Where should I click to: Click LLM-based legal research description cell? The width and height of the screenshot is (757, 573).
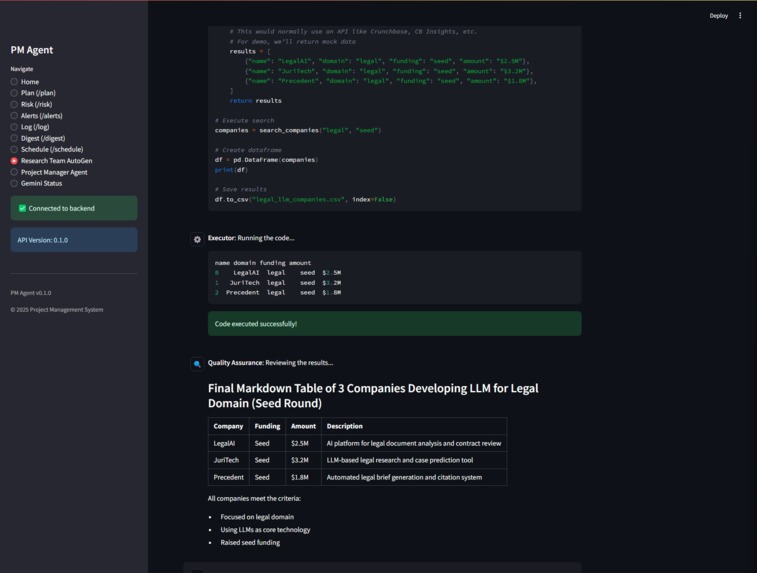click(x=414, y=460)
